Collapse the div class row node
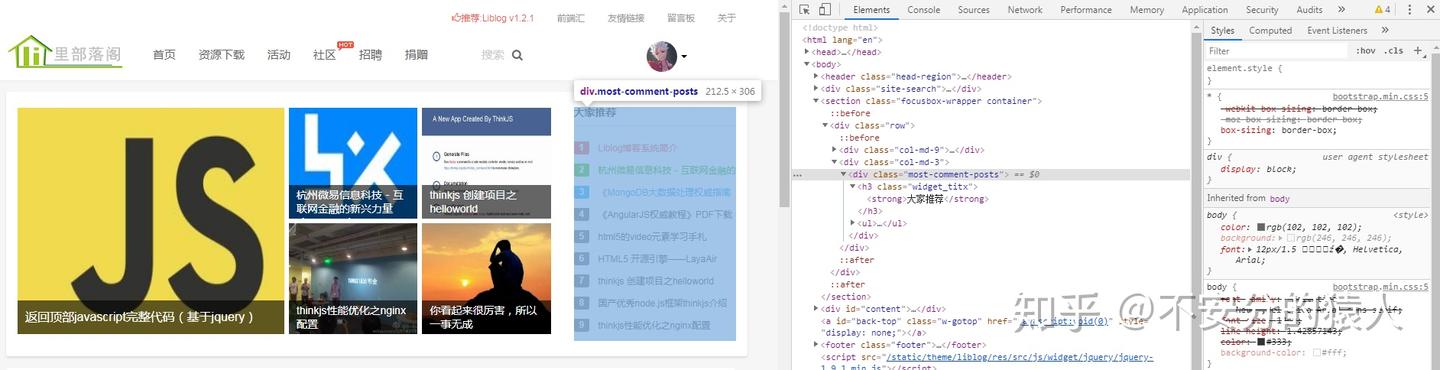 (826, 125)
